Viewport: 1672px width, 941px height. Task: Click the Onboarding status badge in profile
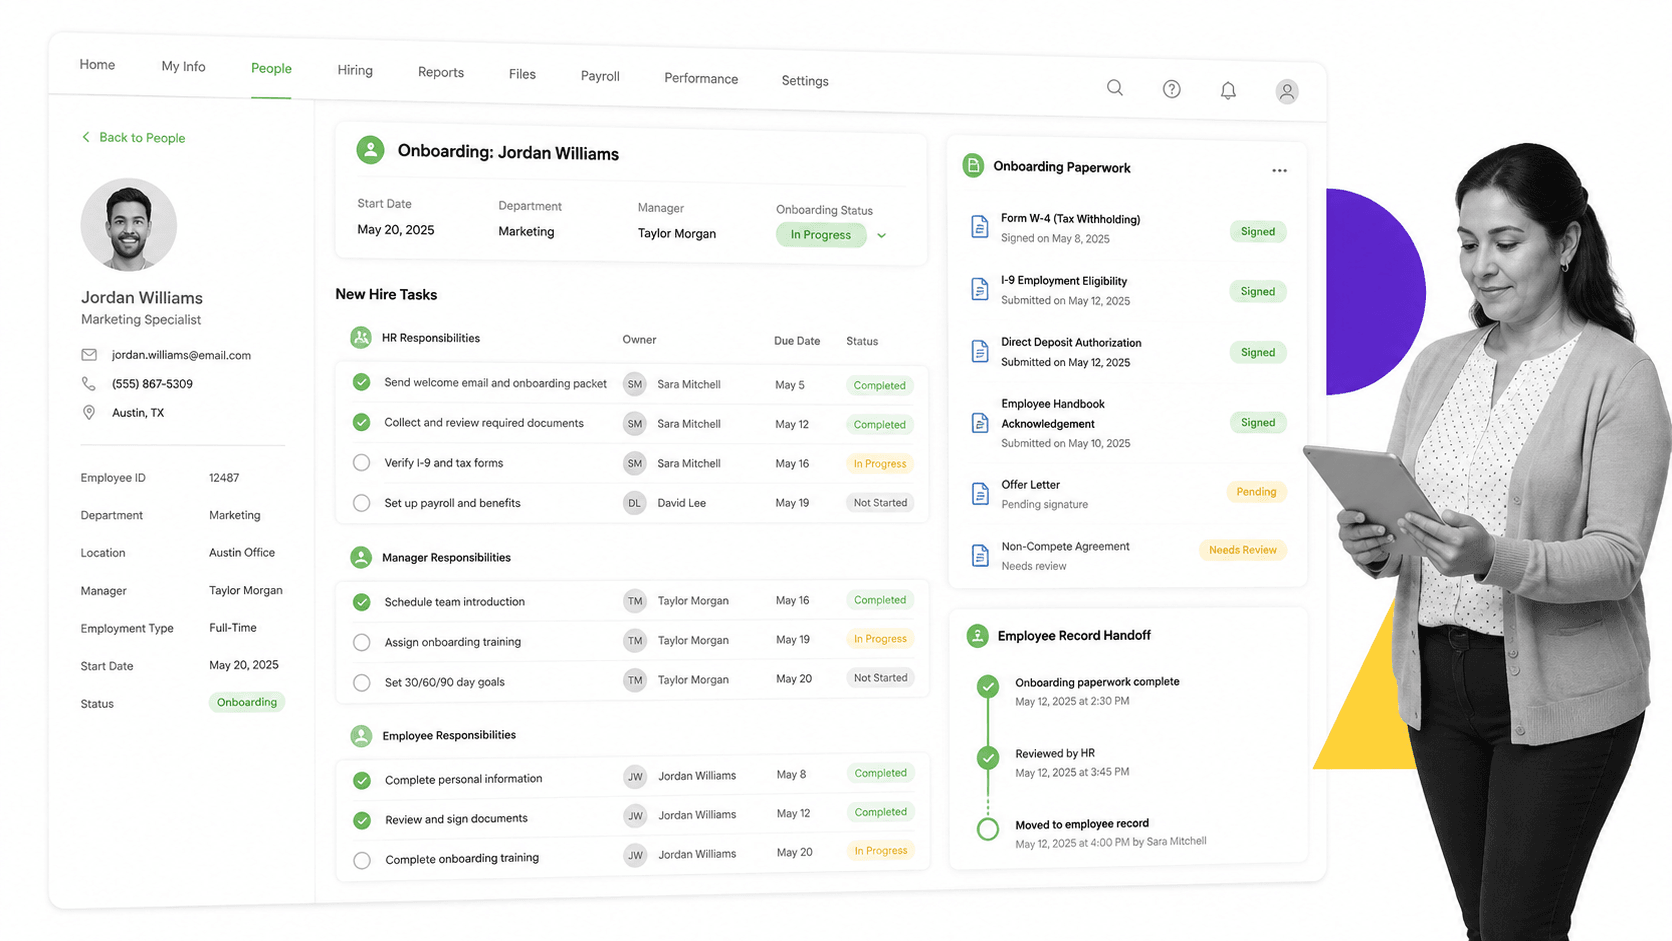pyautogui.click(x=247, y=702)
